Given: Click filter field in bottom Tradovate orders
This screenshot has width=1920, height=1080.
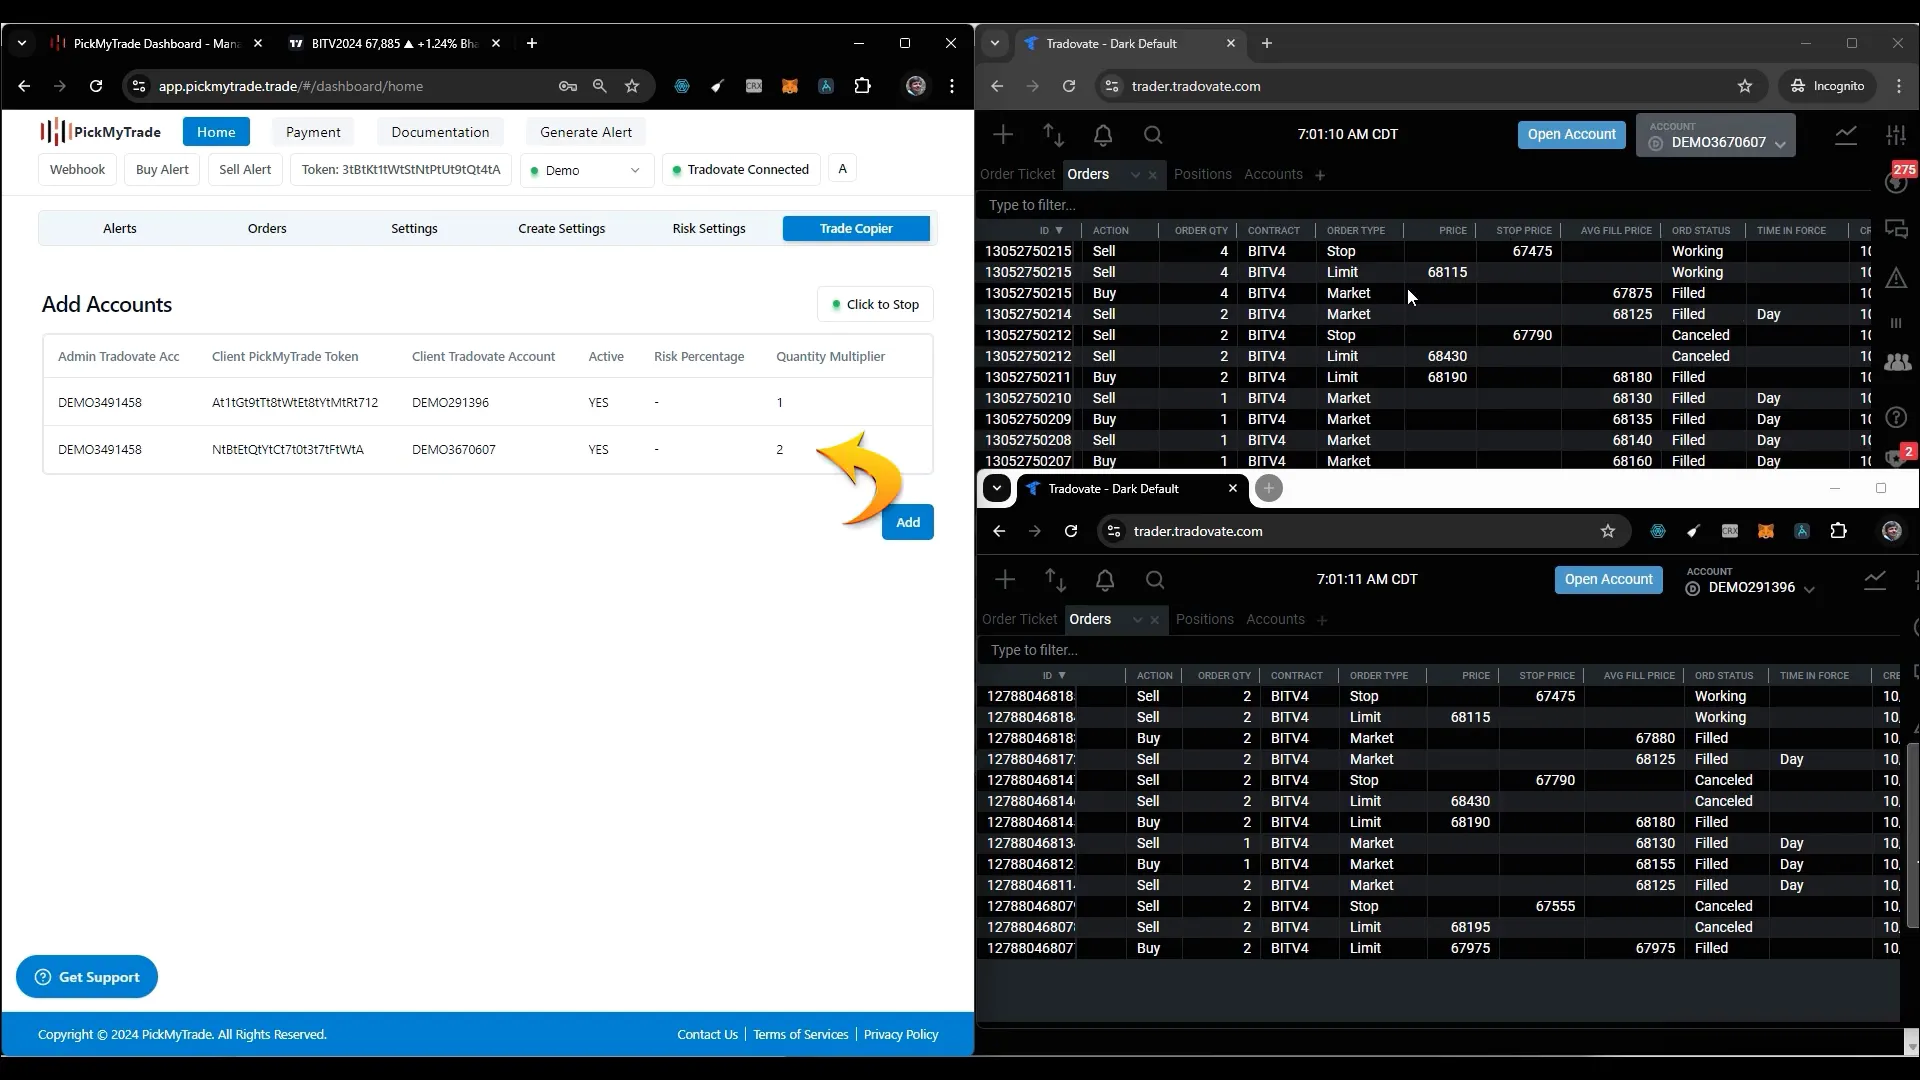Looking at the screenshot, I should coord(1438,650).
